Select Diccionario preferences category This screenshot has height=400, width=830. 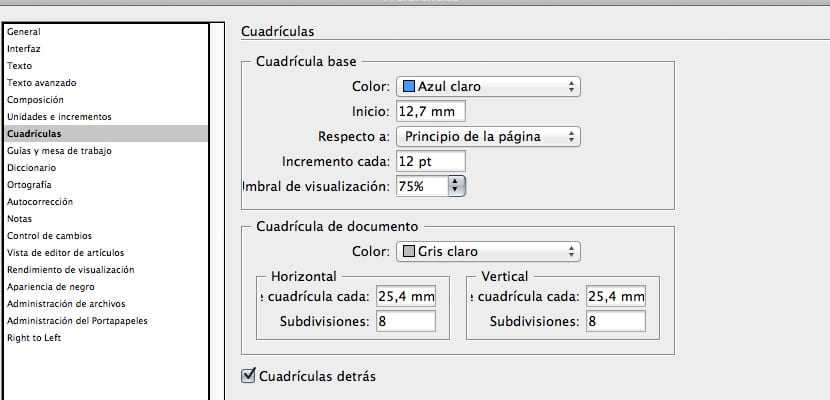31,167
